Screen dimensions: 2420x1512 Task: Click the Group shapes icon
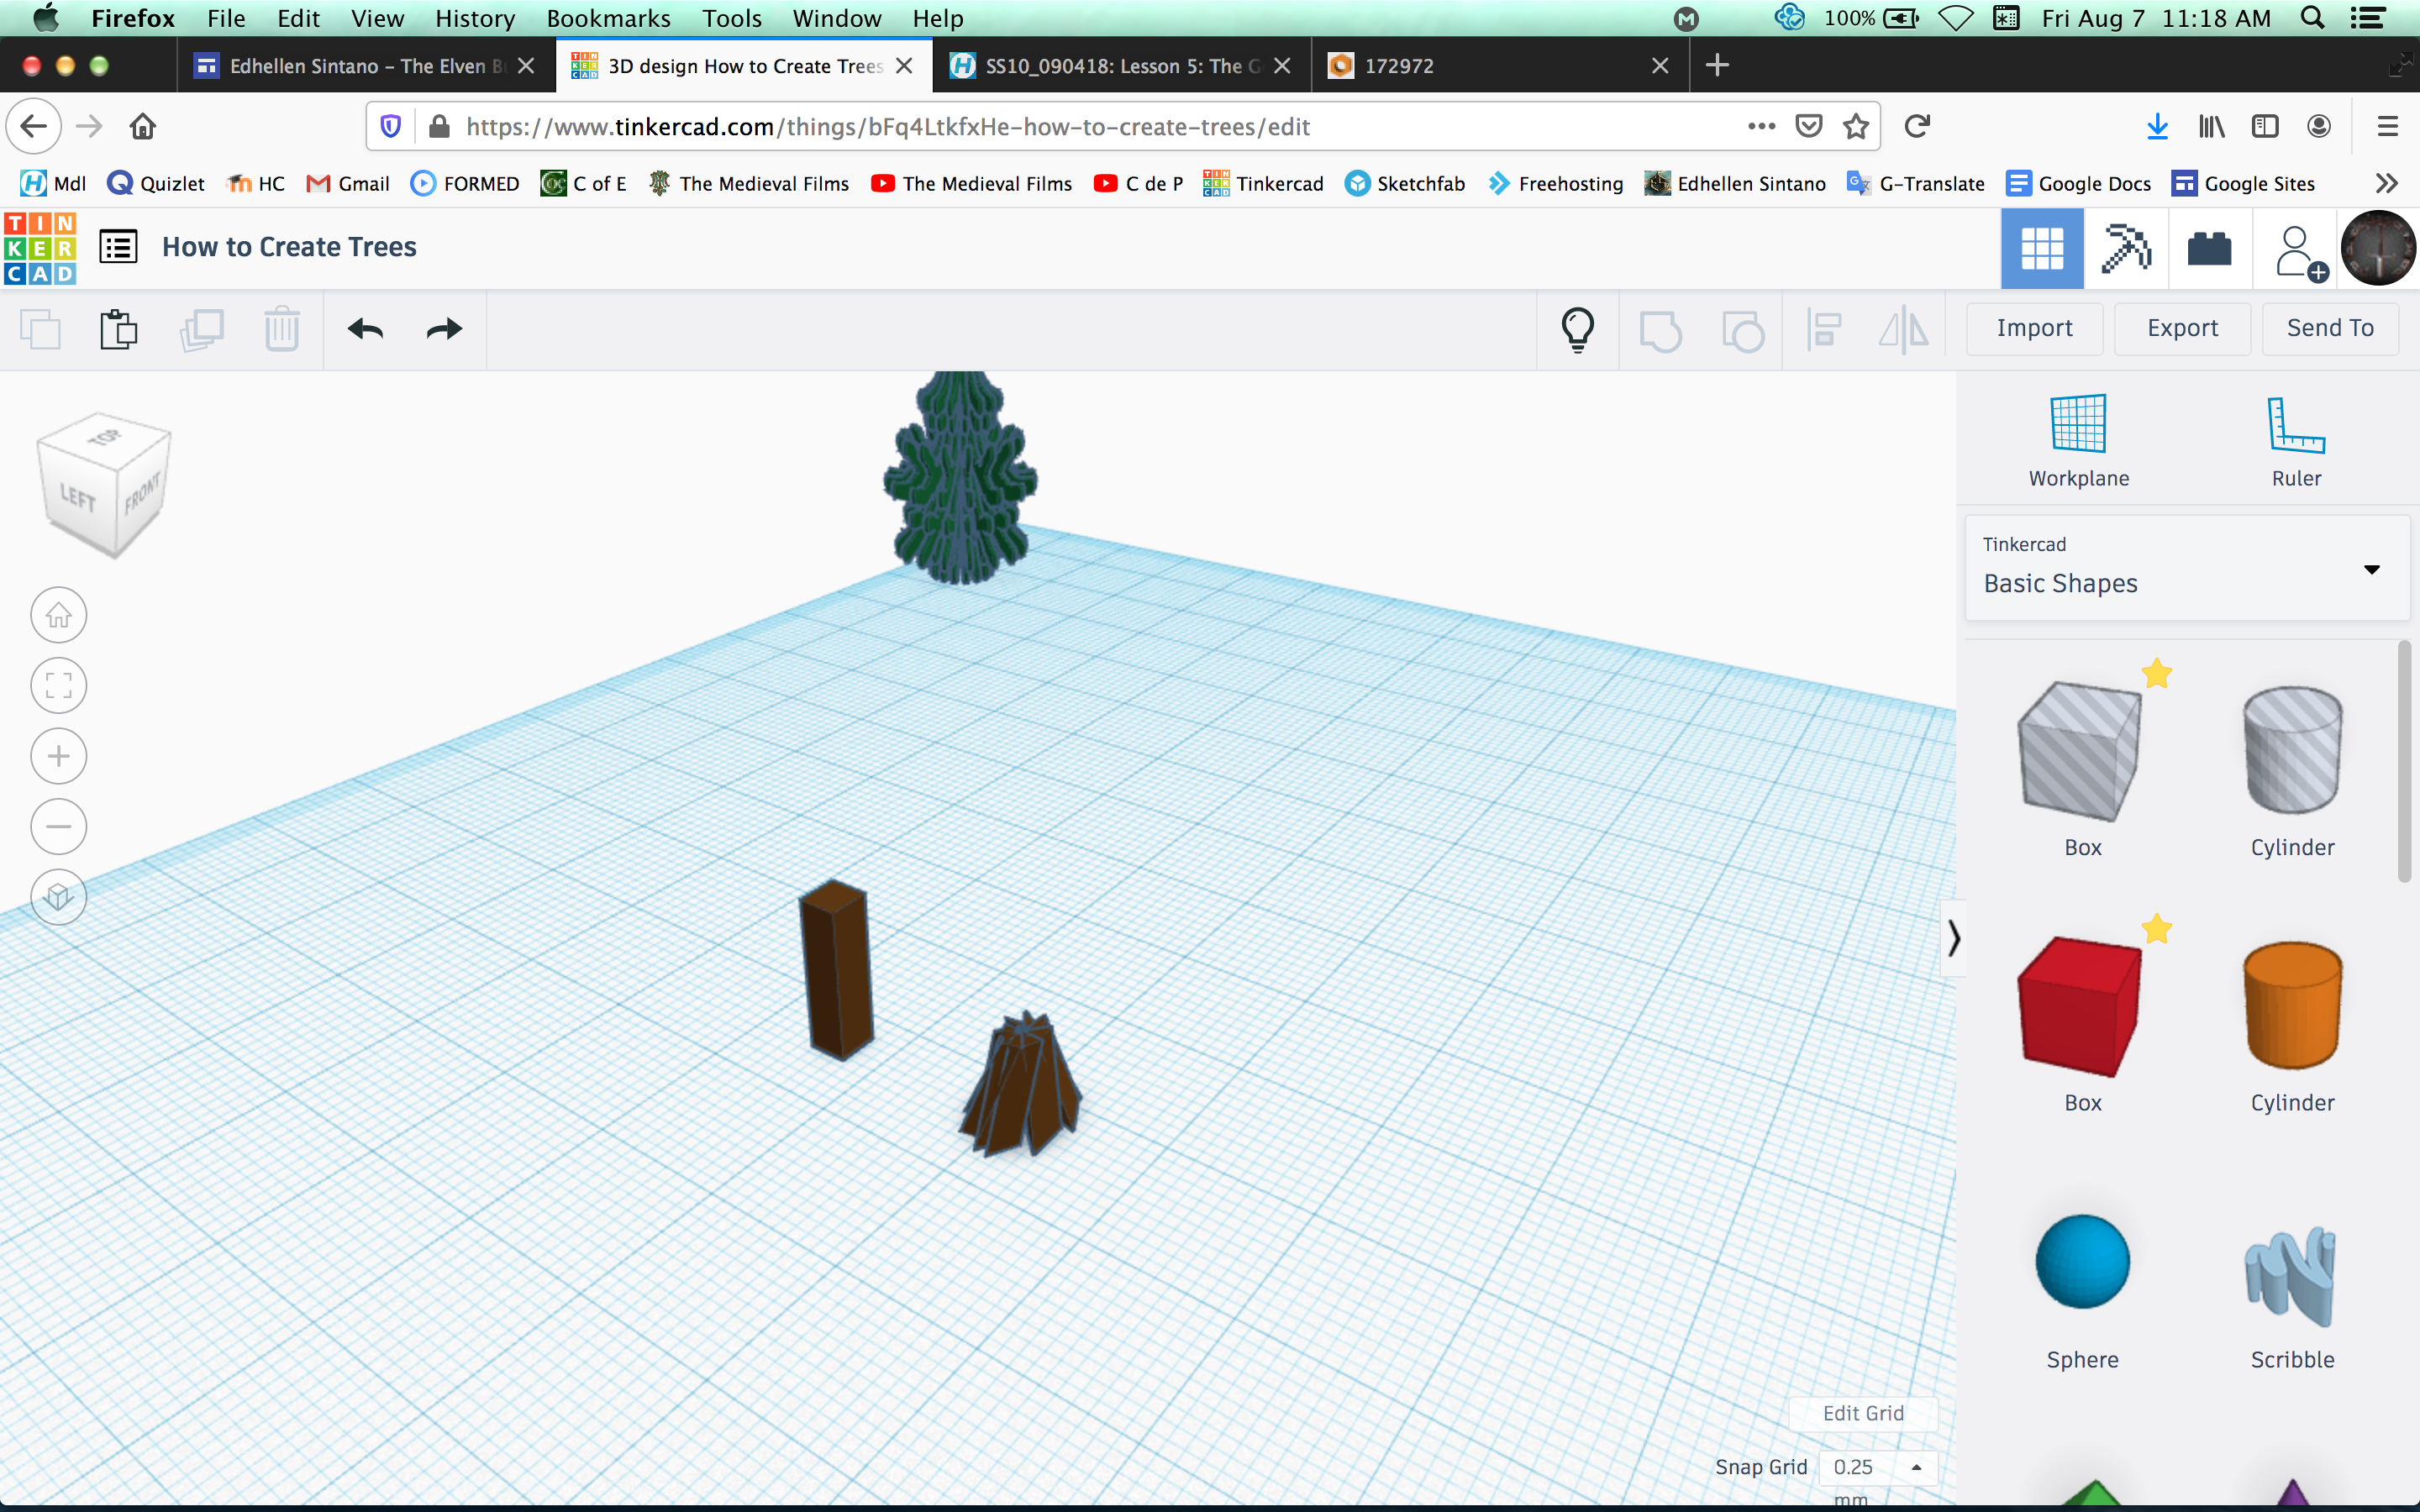[1660, 331]
